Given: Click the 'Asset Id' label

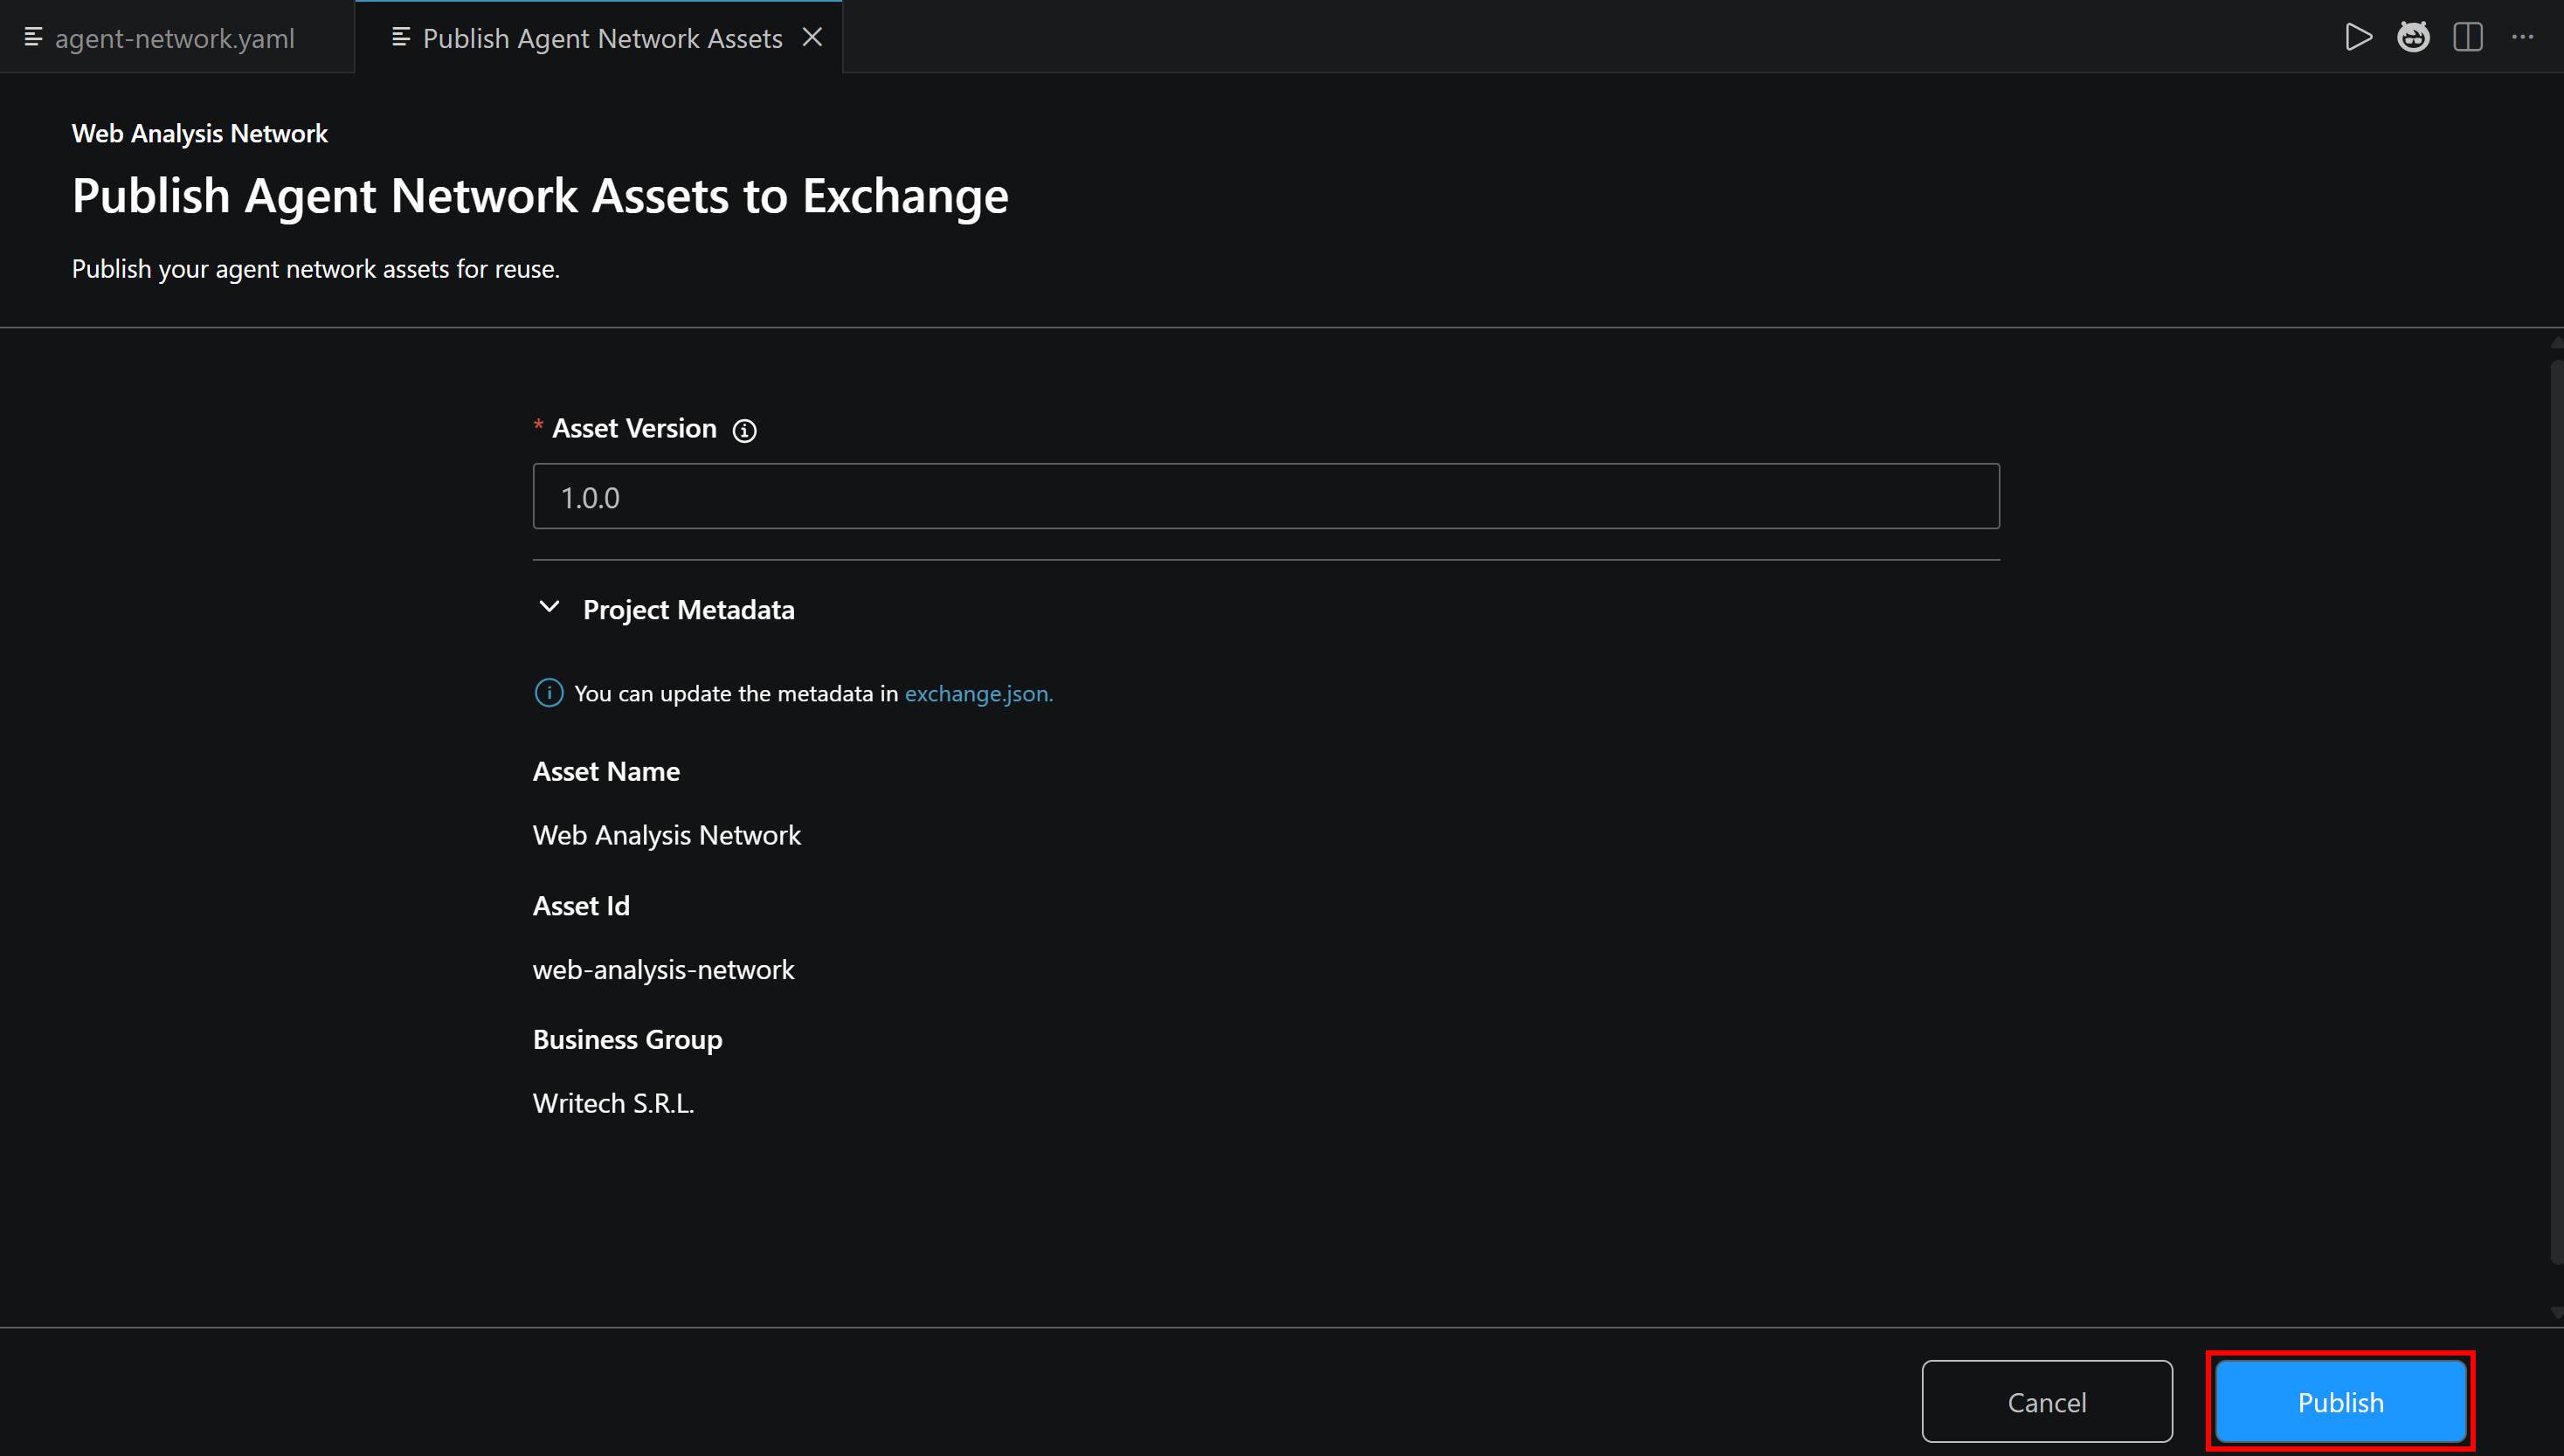Looking at the screenshot, I should tap(581, 905).
